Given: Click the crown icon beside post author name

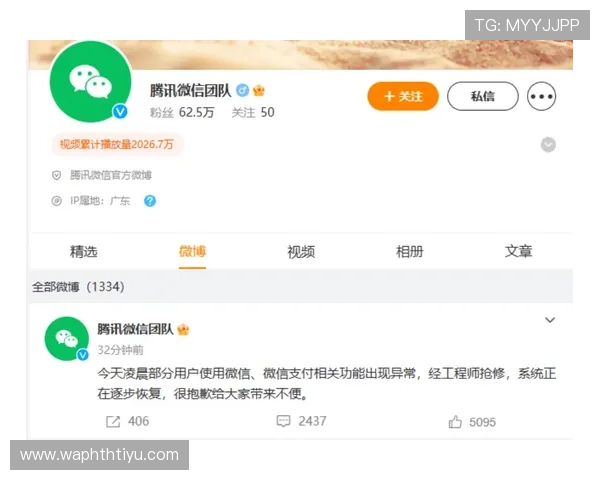Looking at the screenshot, I should click(184, 329).
